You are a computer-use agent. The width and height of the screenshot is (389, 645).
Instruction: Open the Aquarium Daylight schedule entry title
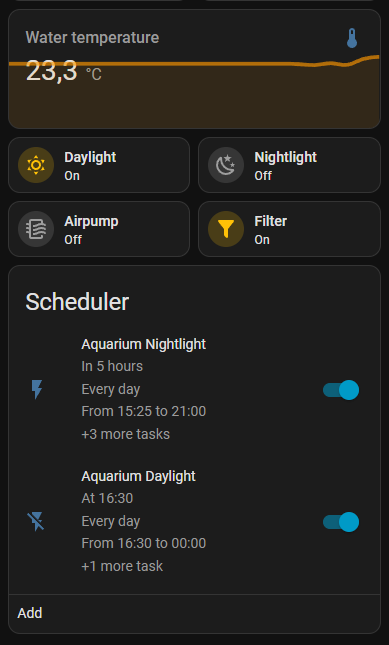(139, 476)
